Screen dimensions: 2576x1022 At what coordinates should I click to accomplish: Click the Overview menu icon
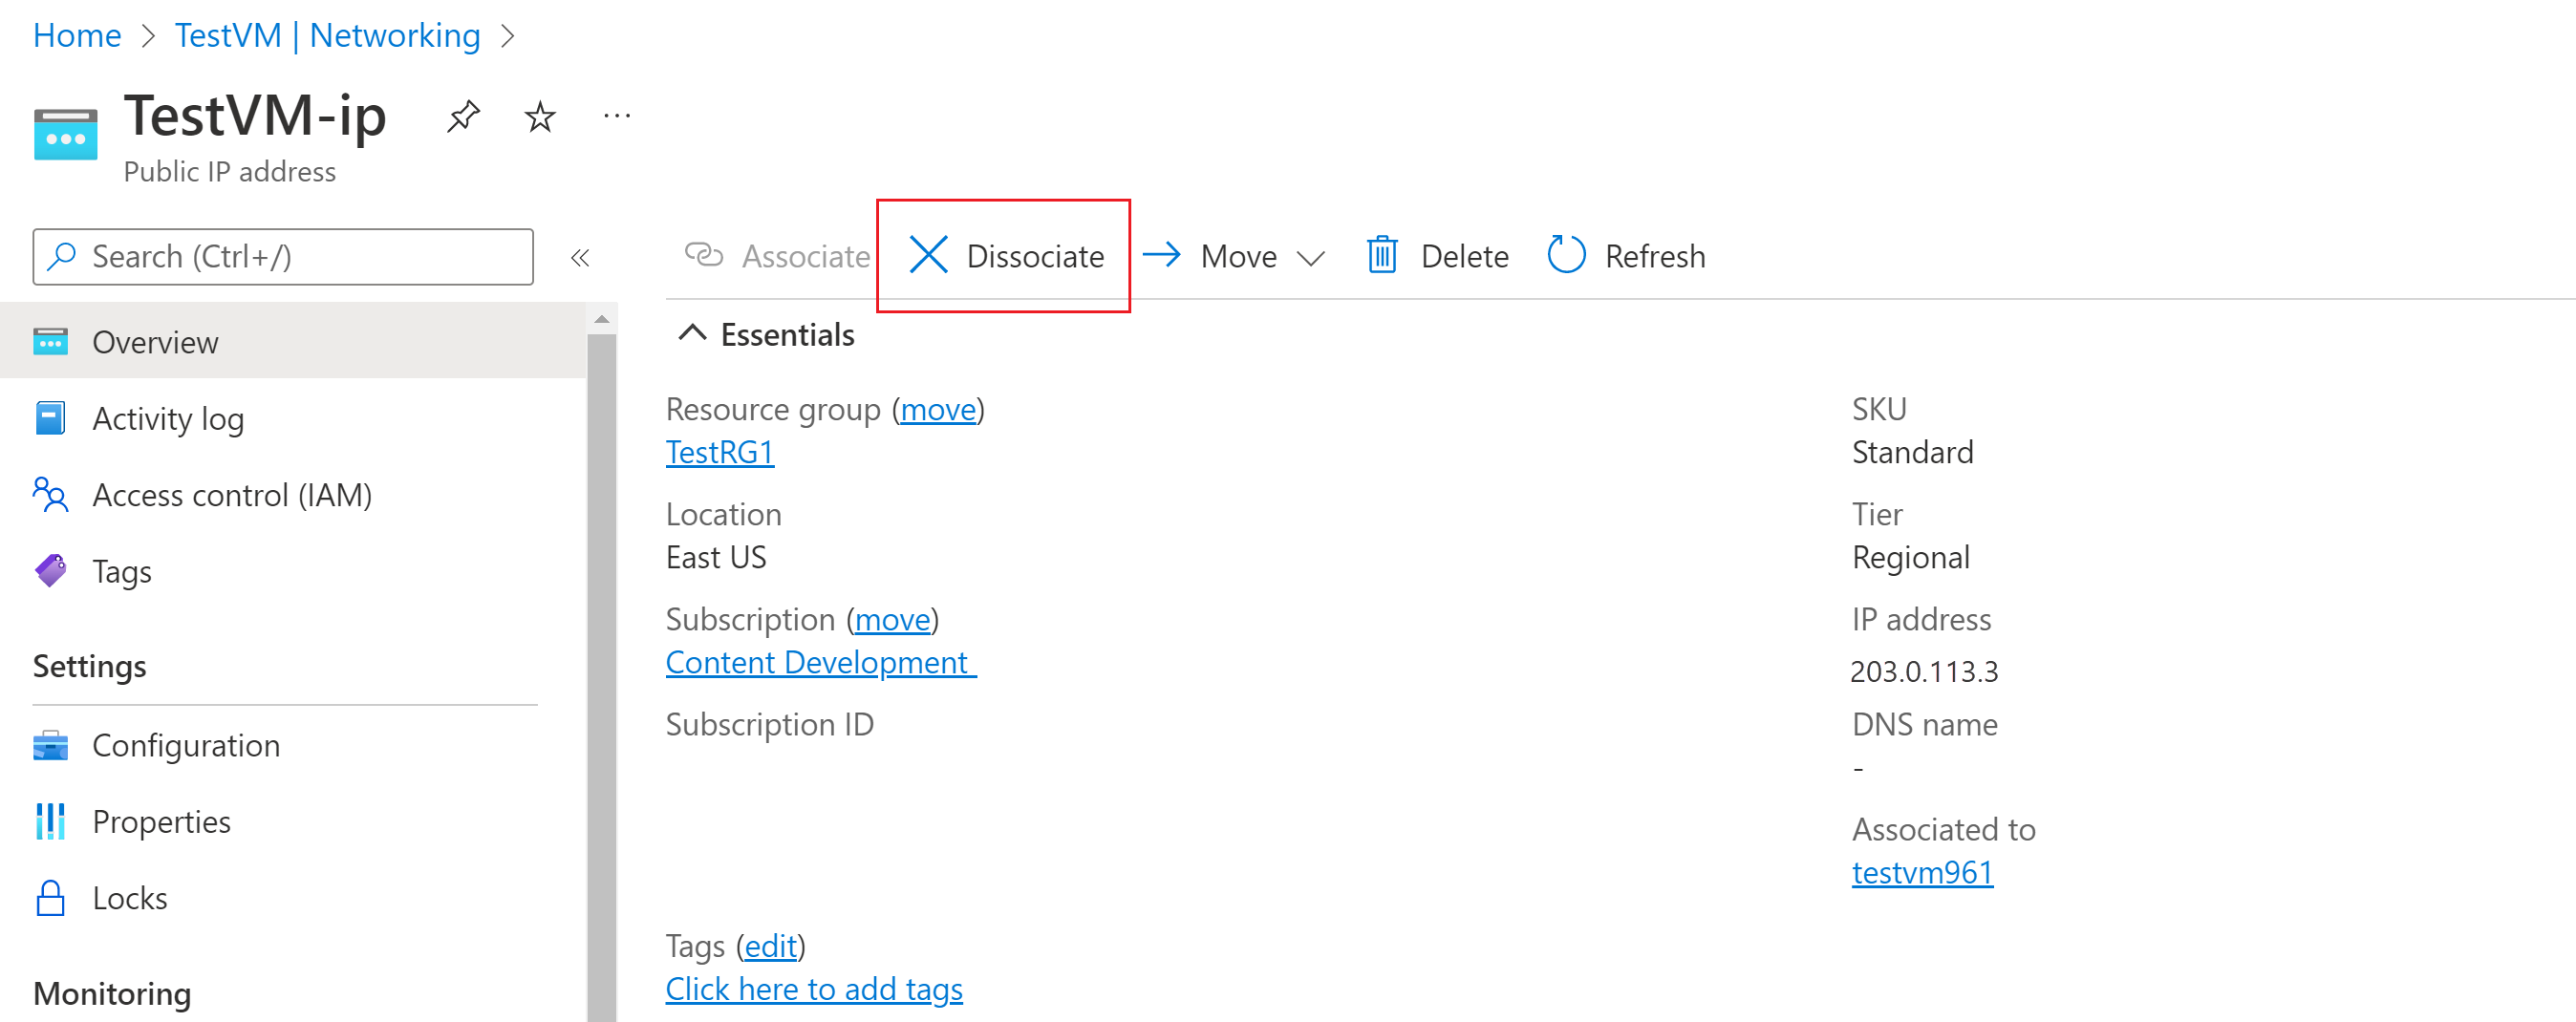(50, 342)
